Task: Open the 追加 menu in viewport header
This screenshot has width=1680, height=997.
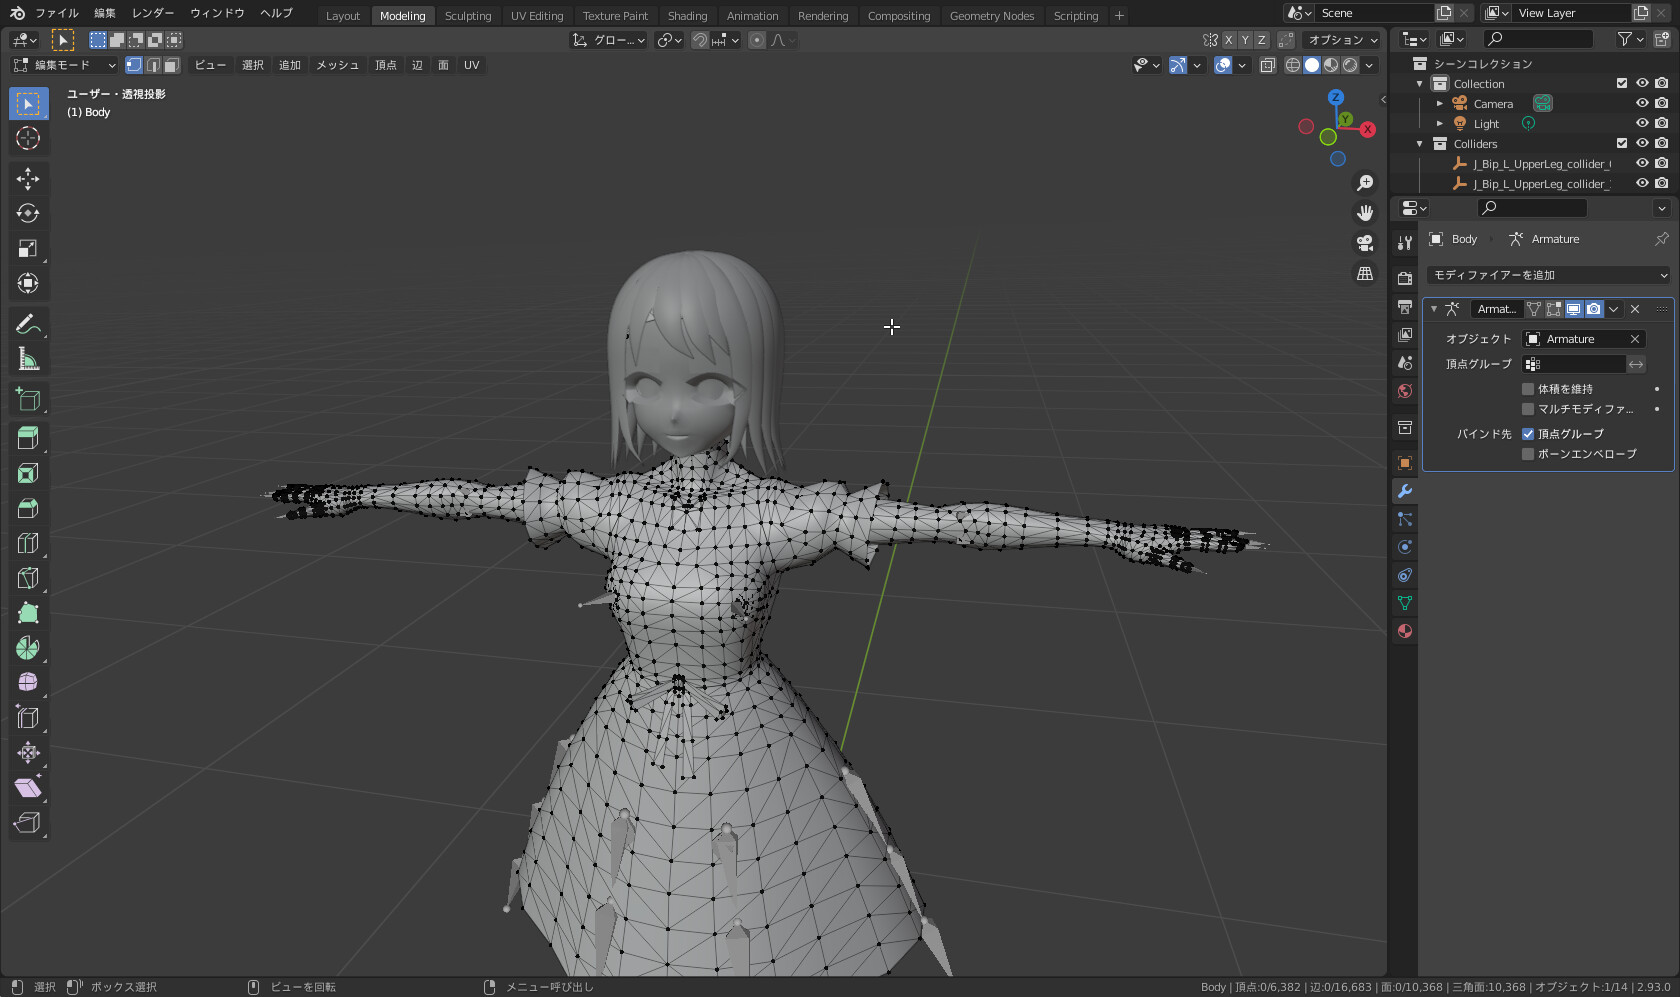Action: [x=290, y=65]
